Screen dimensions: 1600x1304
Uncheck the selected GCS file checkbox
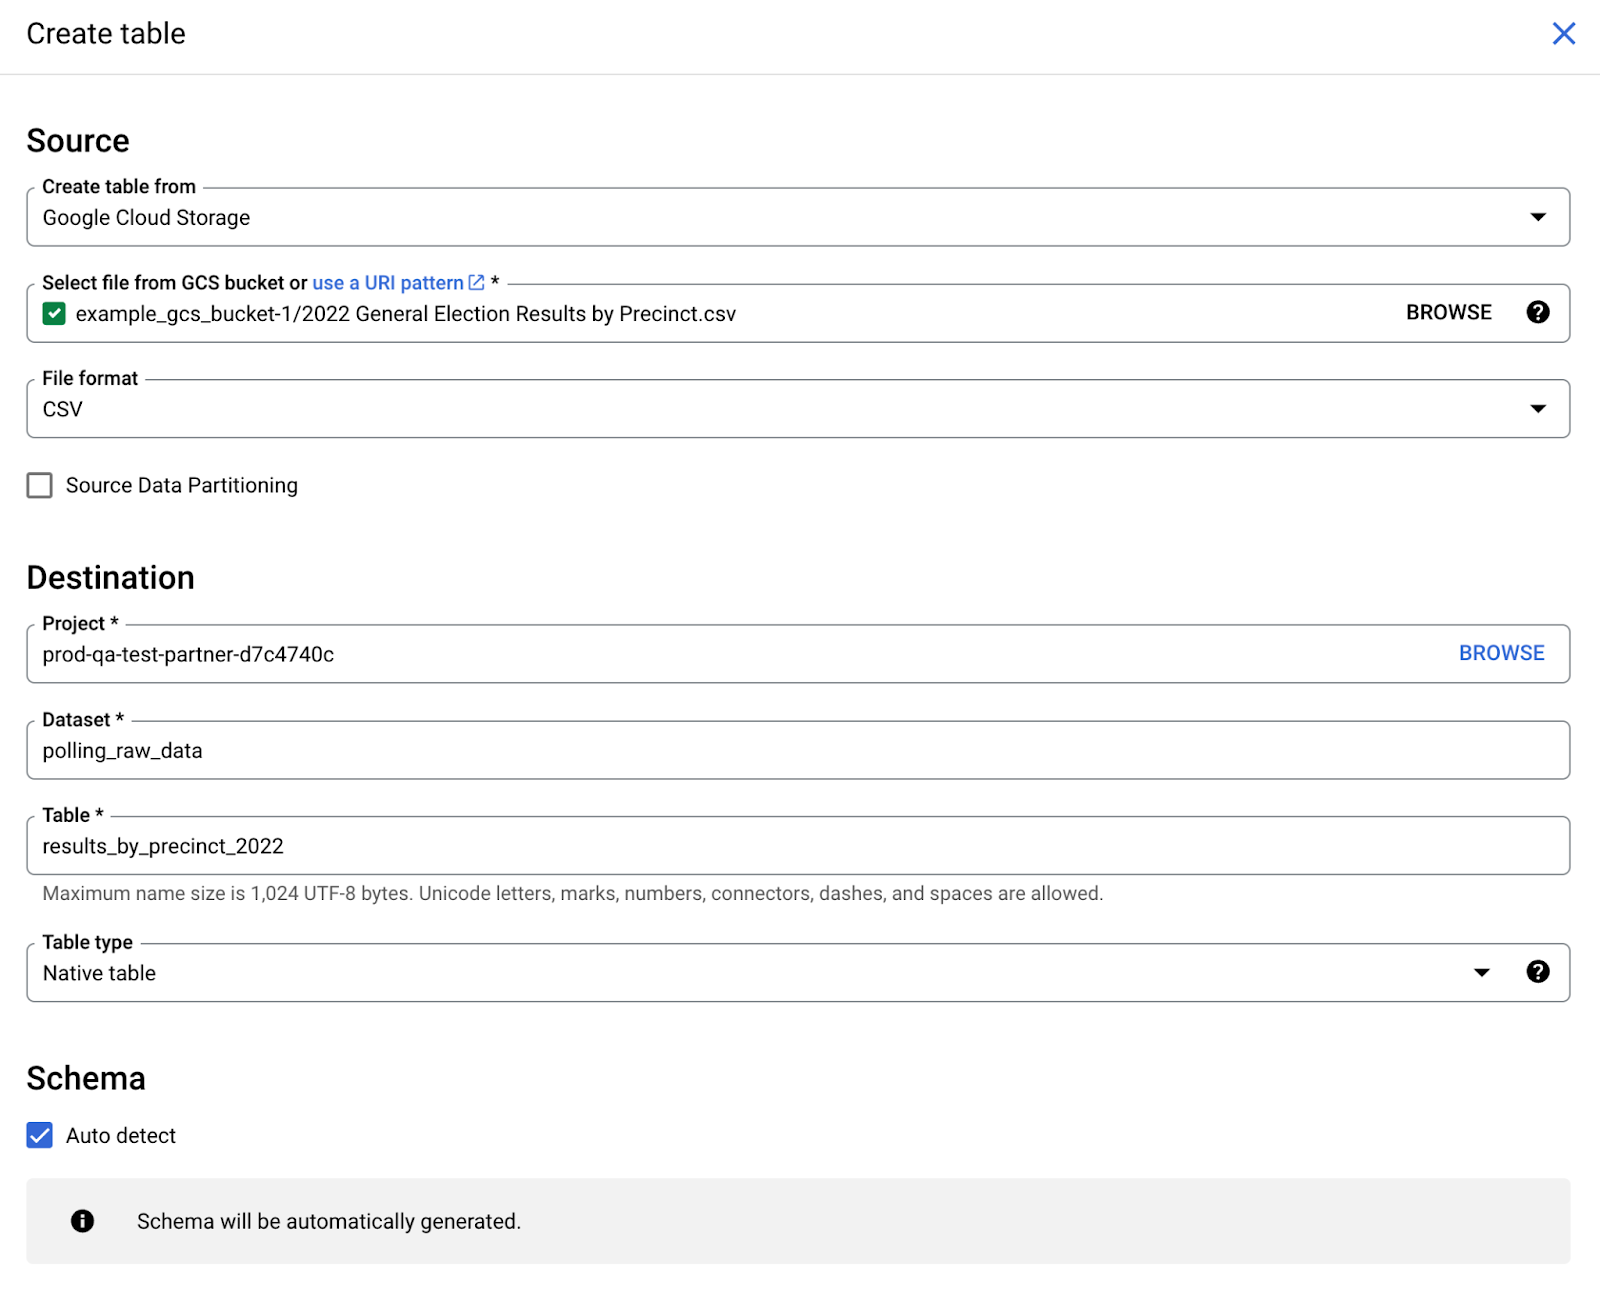[54, 314]
